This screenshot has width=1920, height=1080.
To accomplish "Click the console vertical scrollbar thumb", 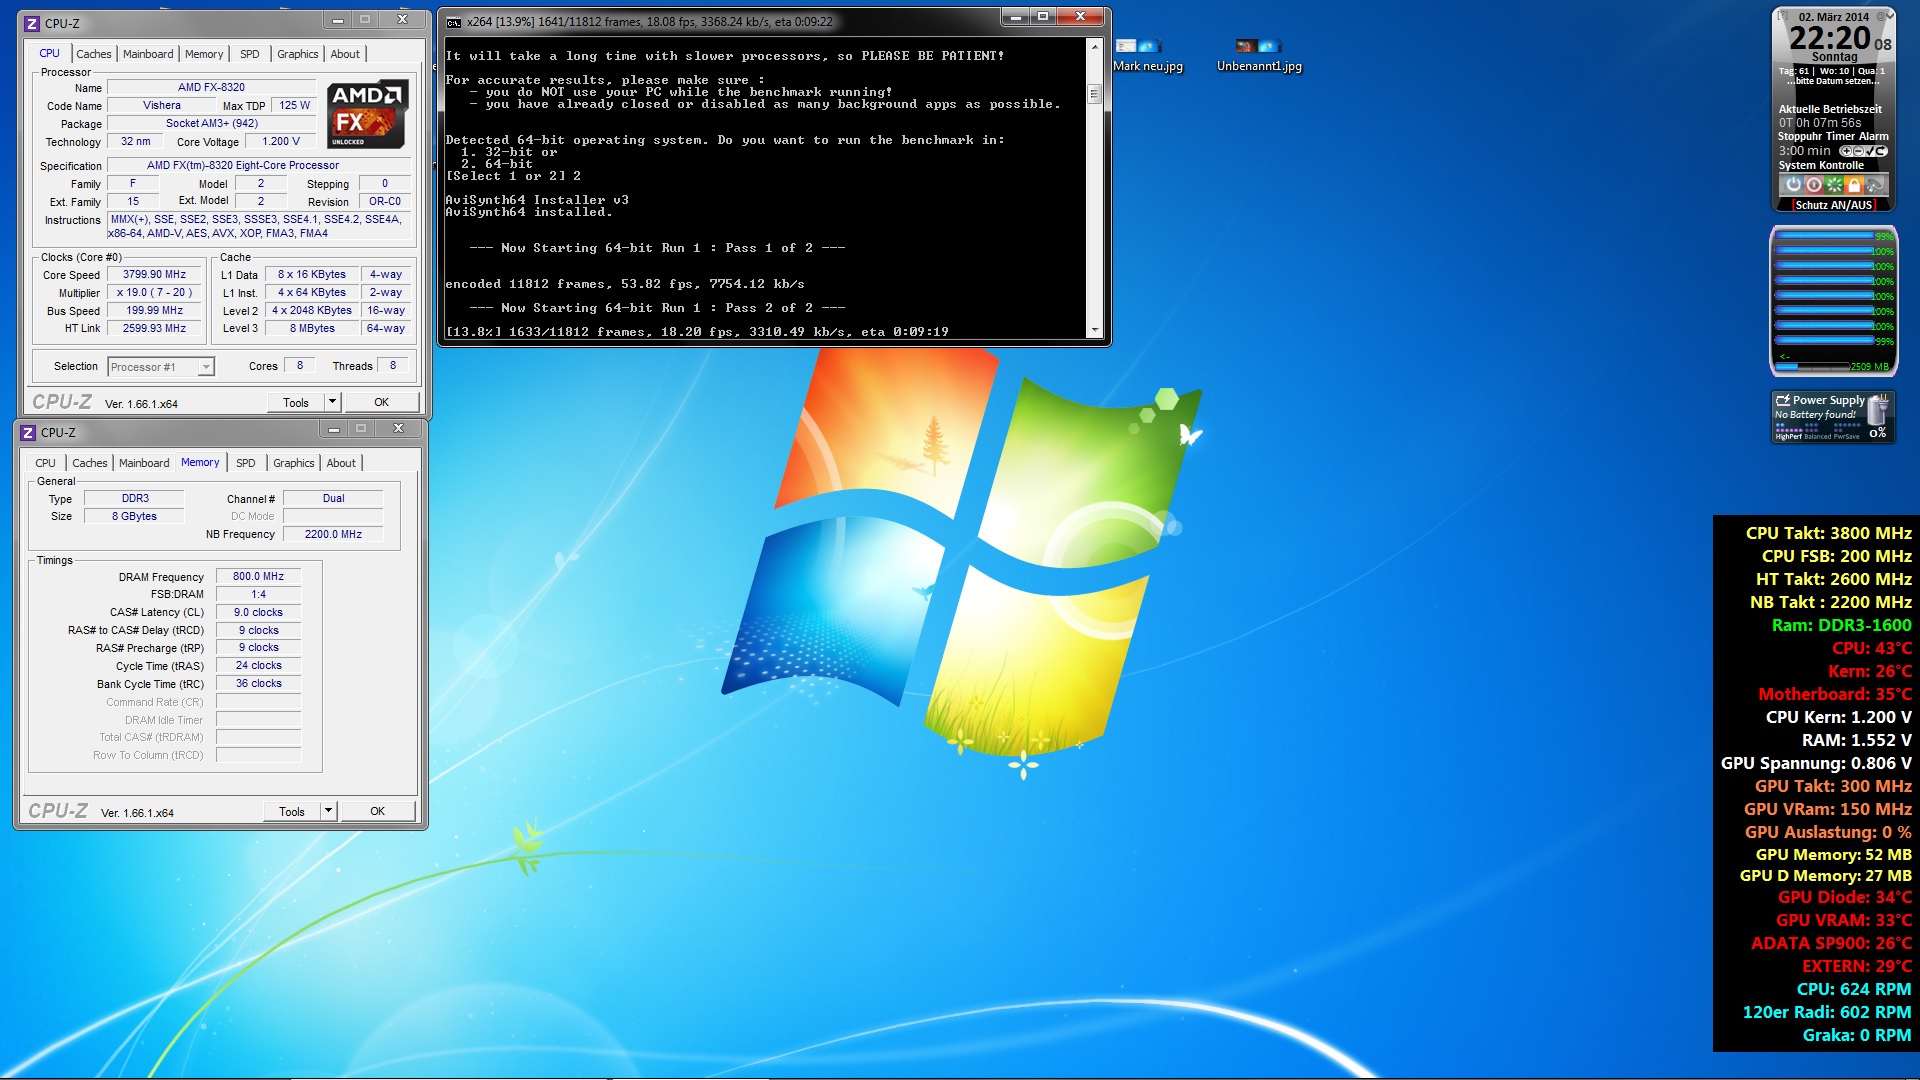I will (x=1095, y=94).
